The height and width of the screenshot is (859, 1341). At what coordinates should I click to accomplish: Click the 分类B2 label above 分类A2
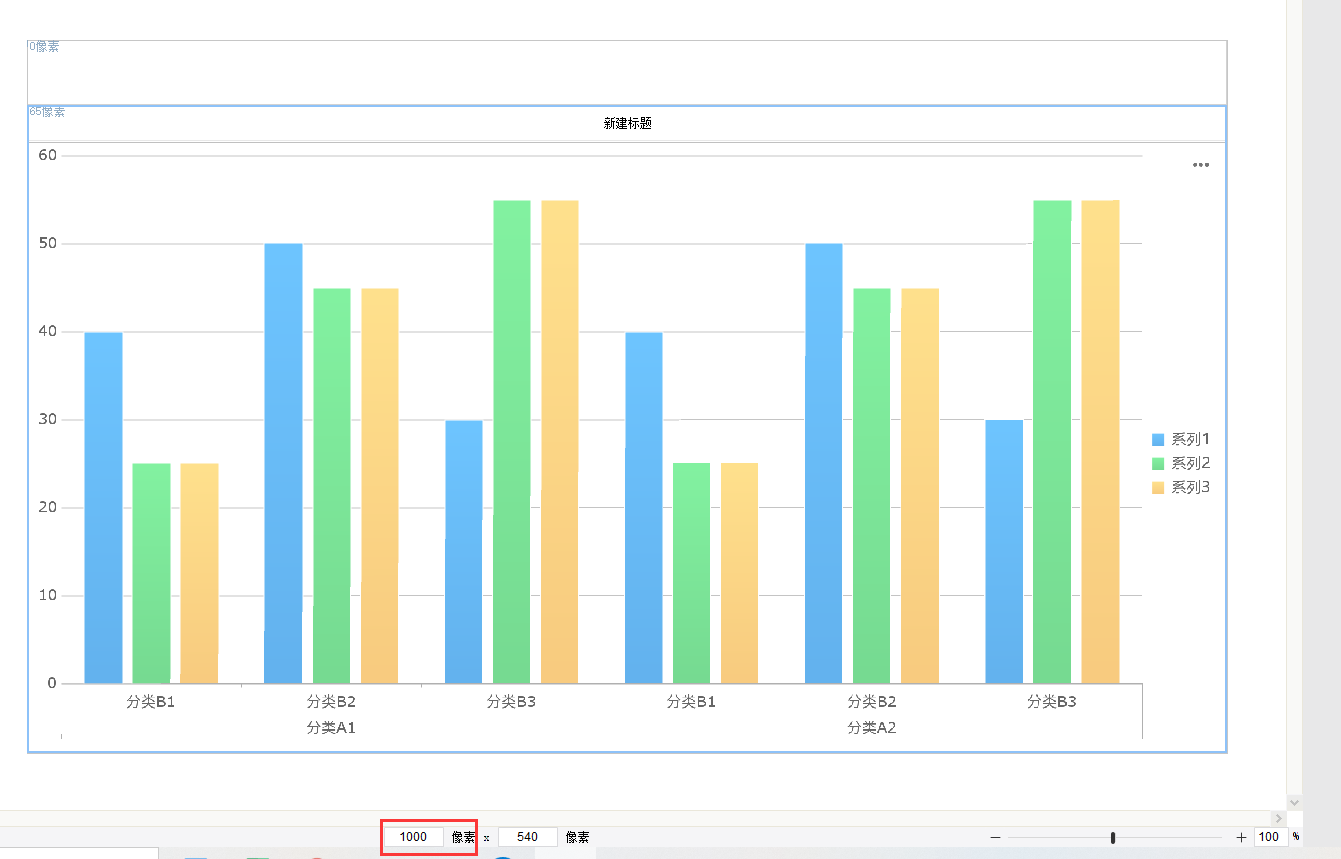(x=872, y=702)
